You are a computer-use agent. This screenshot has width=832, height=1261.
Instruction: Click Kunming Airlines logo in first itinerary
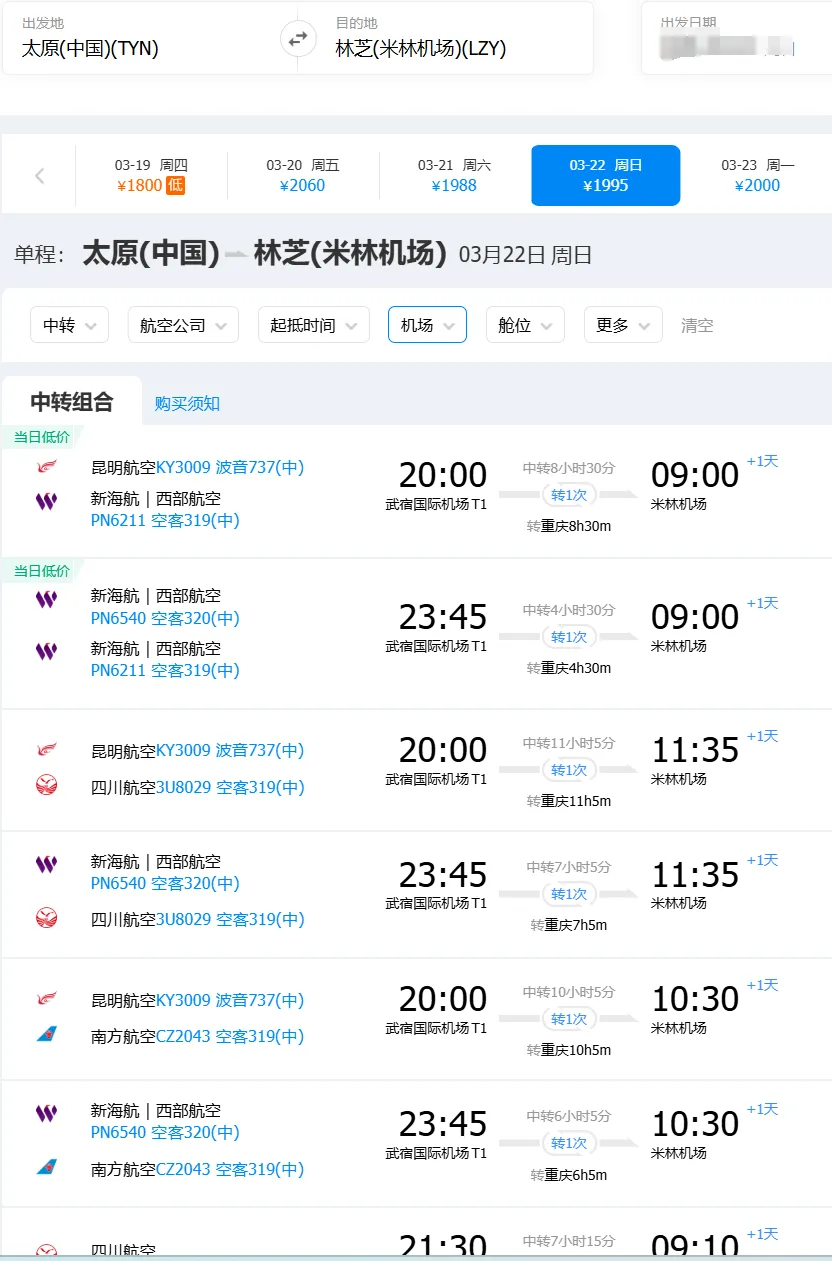[46, 467]
